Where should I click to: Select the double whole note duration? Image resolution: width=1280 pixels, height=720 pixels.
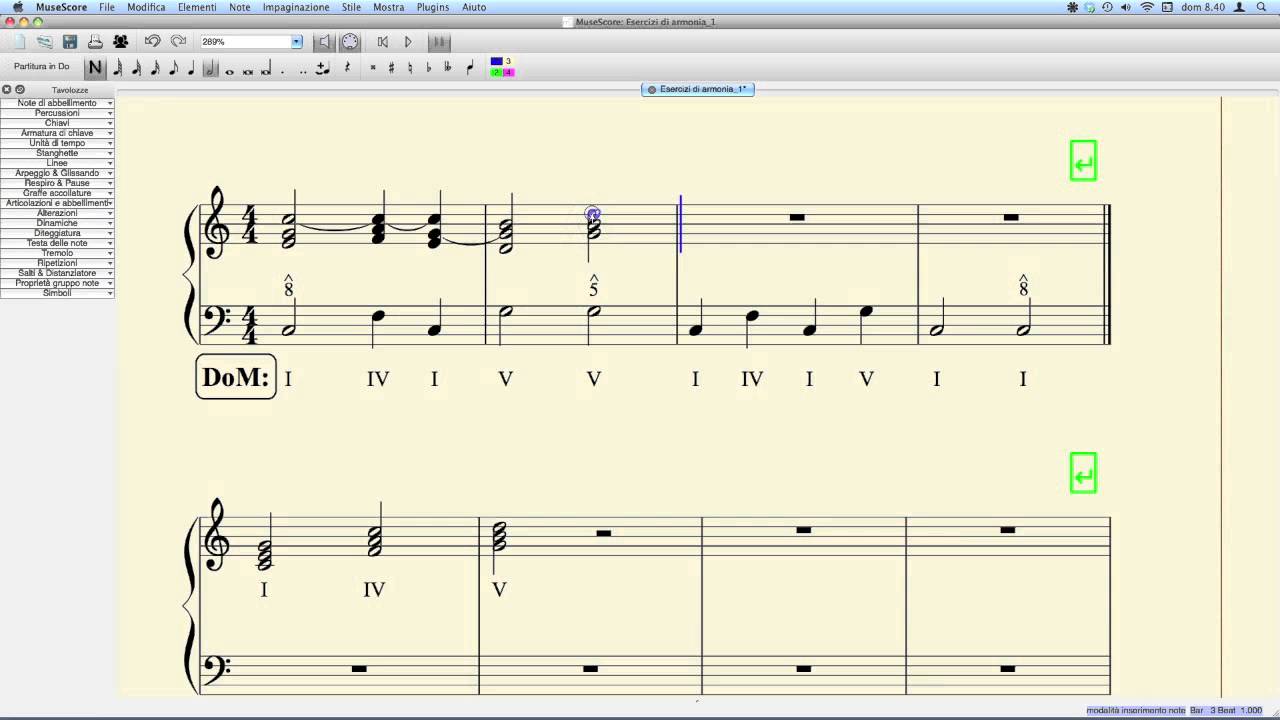coord(248,70)
